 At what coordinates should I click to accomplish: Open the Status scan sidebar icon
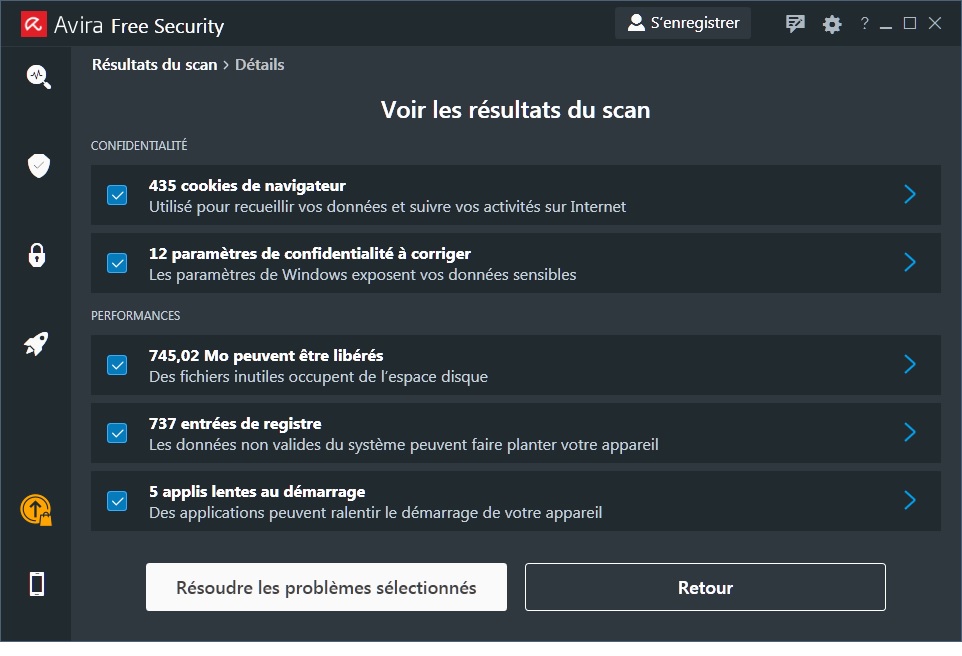click(38, 77)
